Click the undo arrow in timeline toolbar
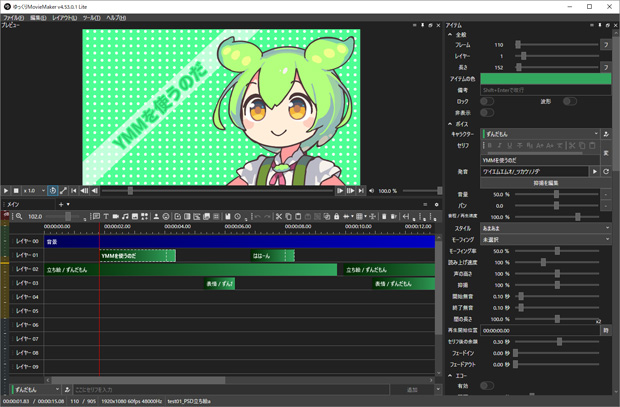Image resolution: width=620 pixels, height=407 pixels. 258,216
